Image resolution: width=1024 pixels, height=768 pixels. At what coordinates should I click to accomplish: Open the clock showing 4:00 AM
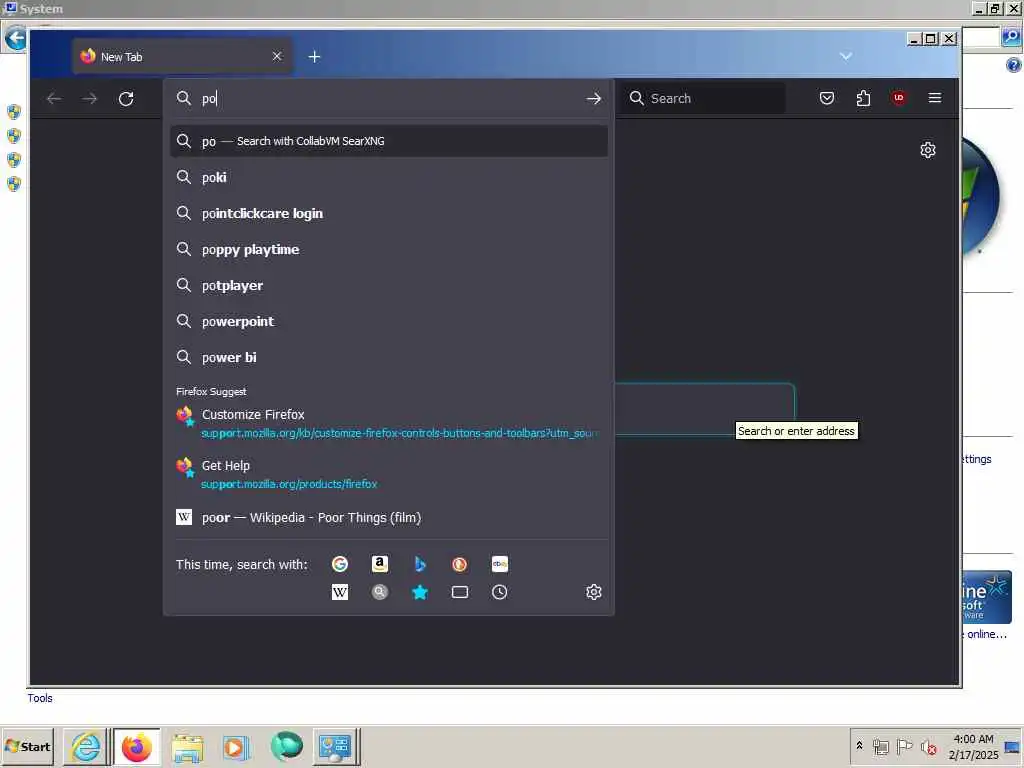click(973, 746)
